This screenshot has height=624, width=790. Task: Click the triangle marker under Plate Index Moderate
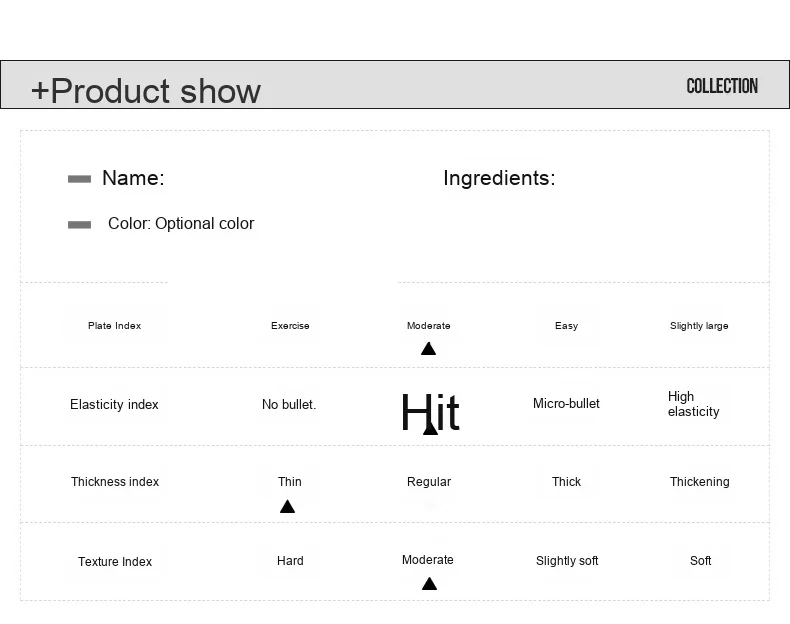428,349
